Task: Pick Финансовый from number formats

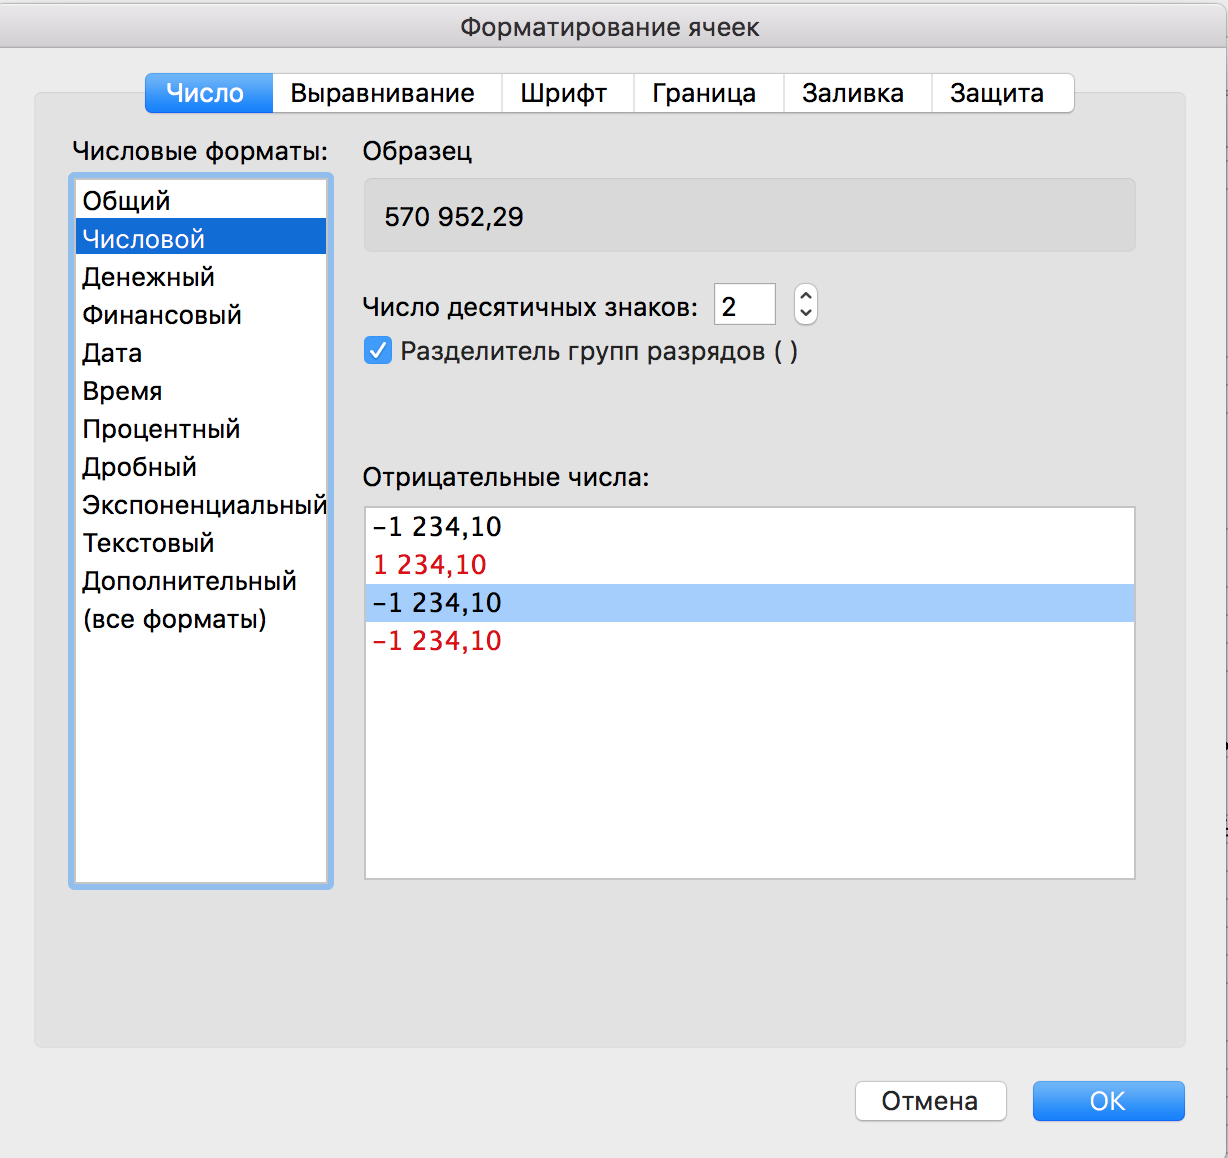Action: (x=162, y=315)
